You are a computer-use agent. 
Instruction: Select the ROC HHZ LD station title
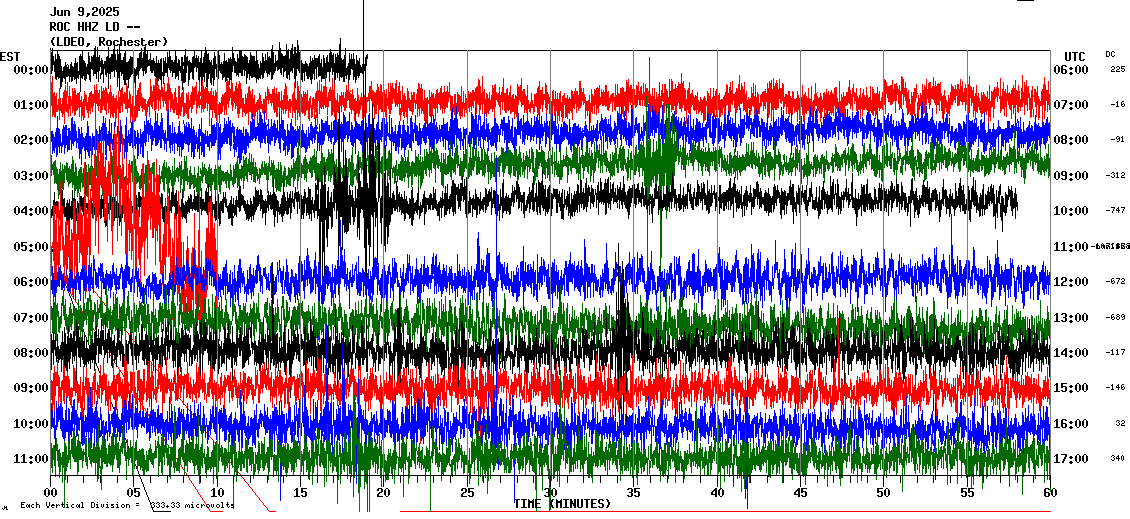[x=97, y=27]
